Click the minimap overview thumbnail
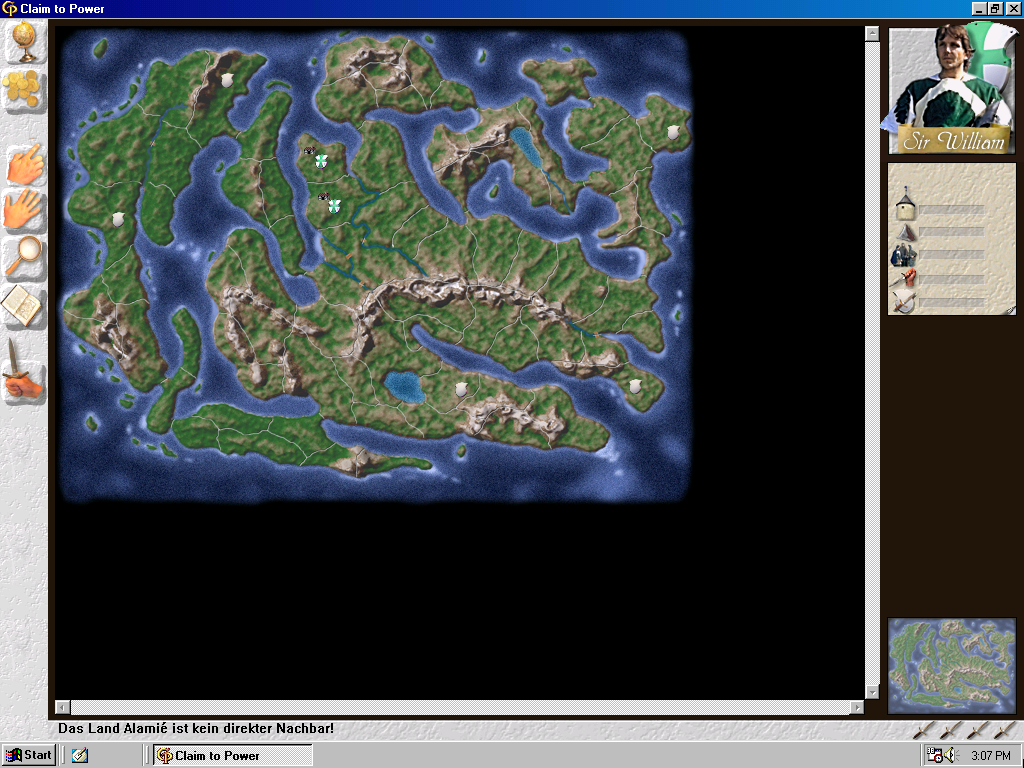Image resolution: width=1024 pixels, height=768 pixels. 952,665
